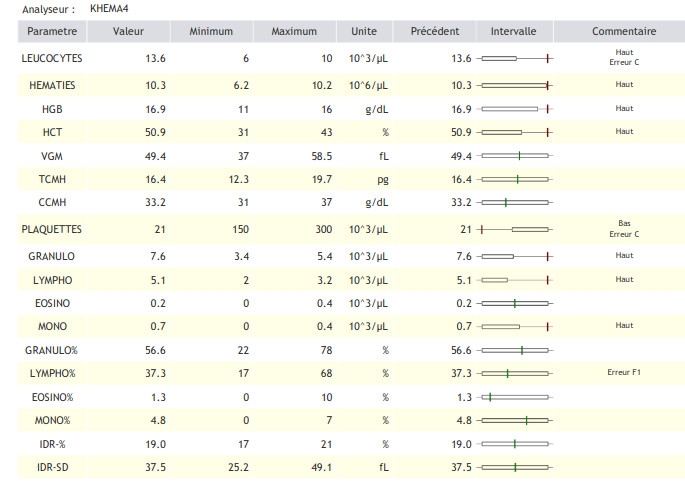Screen dimensions: 685x494
Task: Click the LYMPHO% parameter row label
Action: 51,373
